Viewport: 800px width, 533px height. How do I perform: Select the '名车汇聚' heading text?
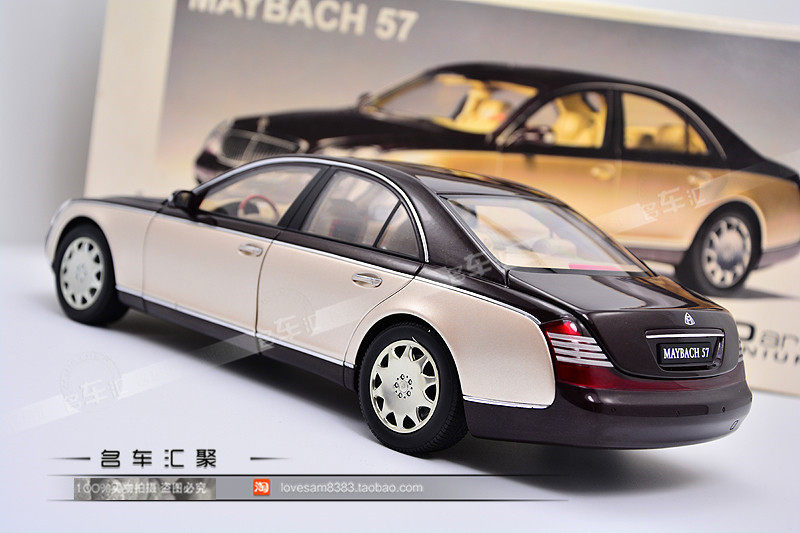pos(159,458)
